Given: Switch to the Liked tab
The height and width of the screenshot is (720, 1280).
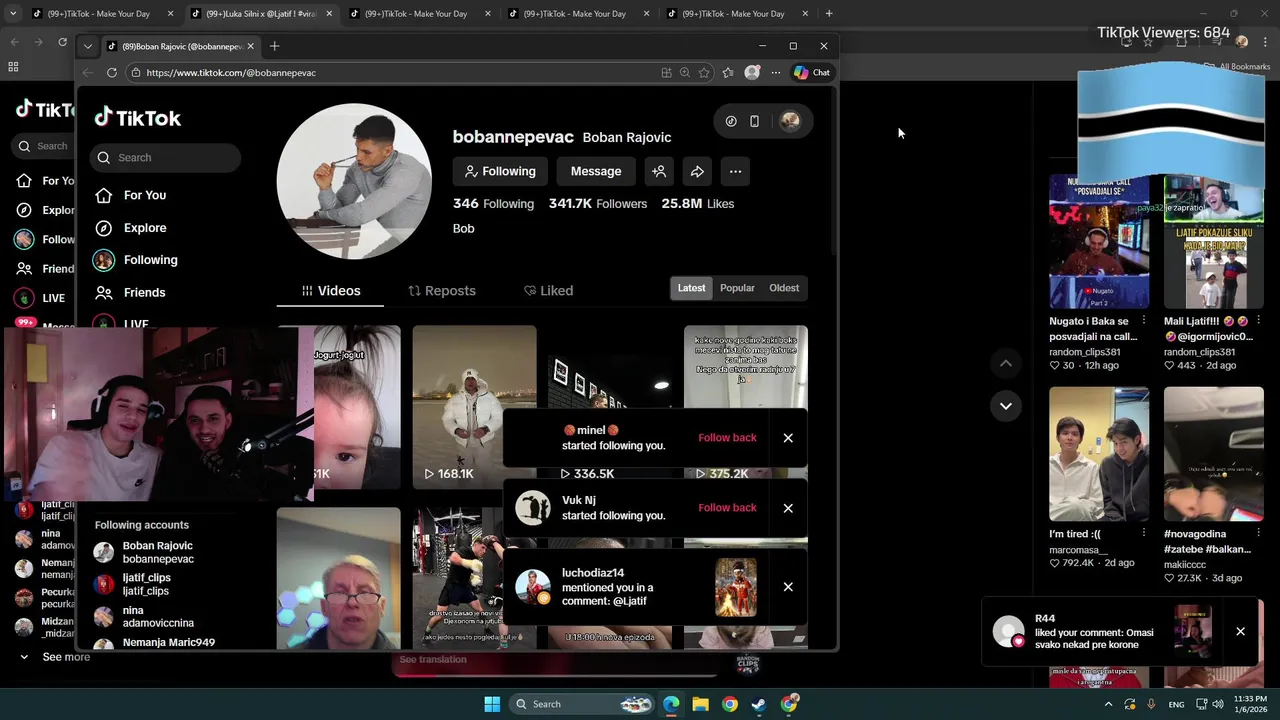Looking at the screenshot, I should (549, 291).
